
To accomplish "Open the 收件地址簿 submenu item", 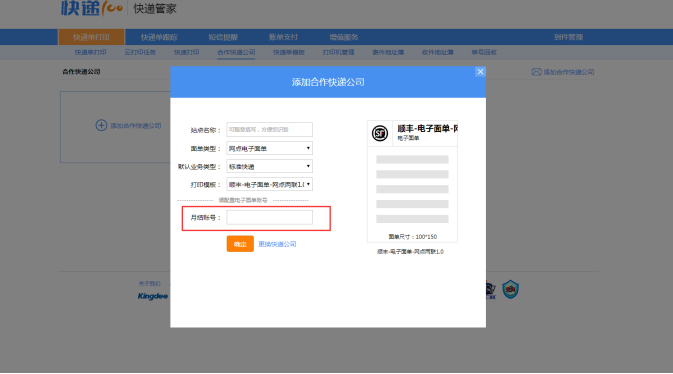I will (437, 52).
